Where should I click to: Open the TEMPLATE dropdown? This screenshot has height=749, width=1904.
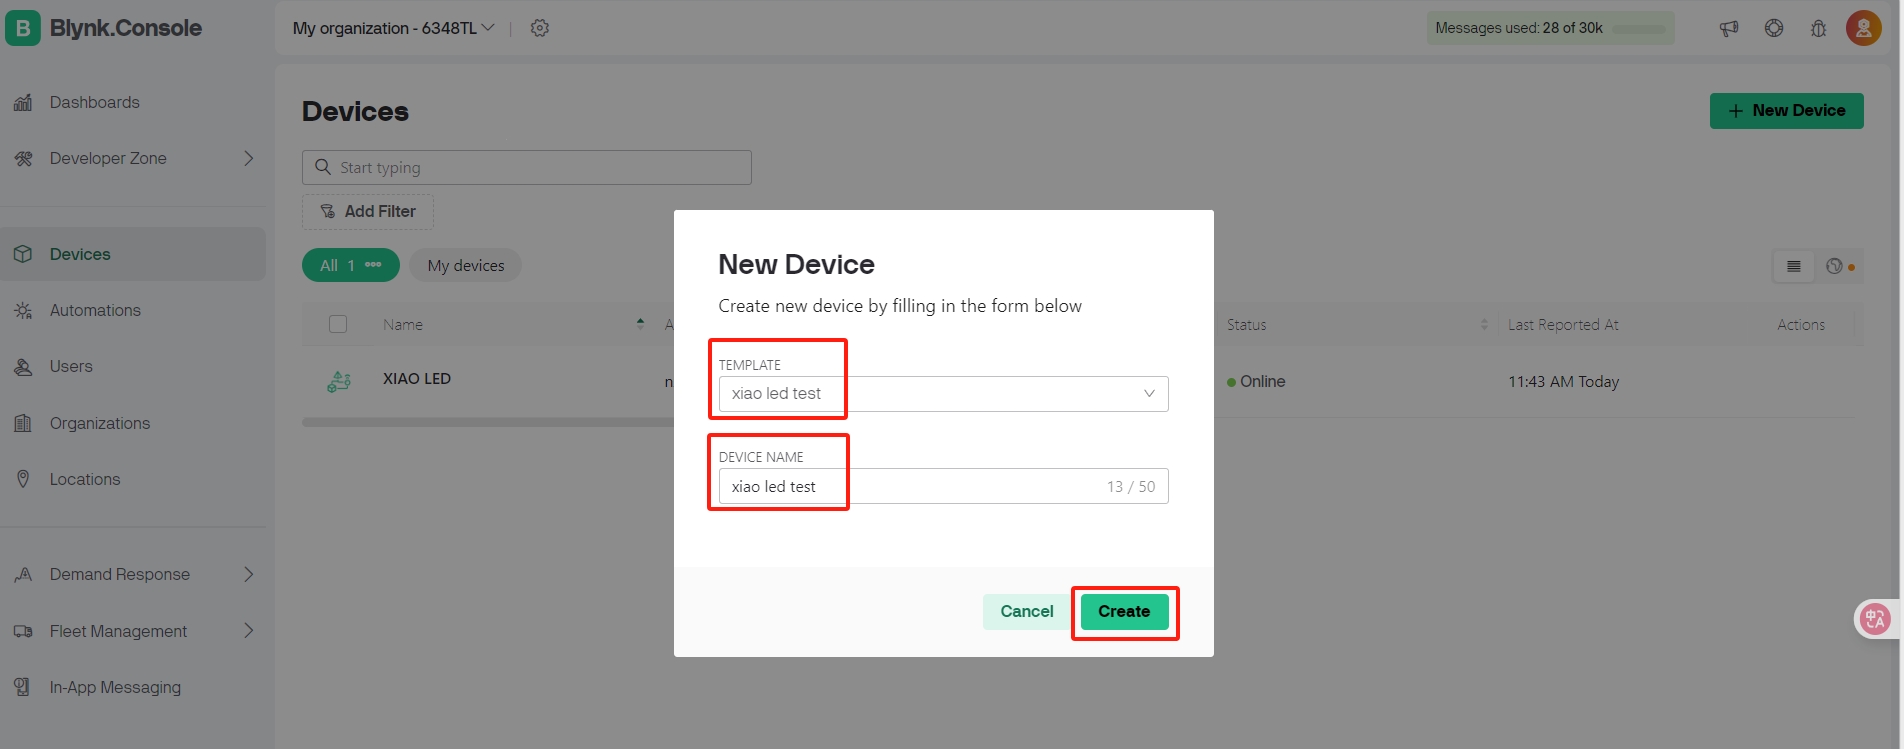(x=943, y=394)
